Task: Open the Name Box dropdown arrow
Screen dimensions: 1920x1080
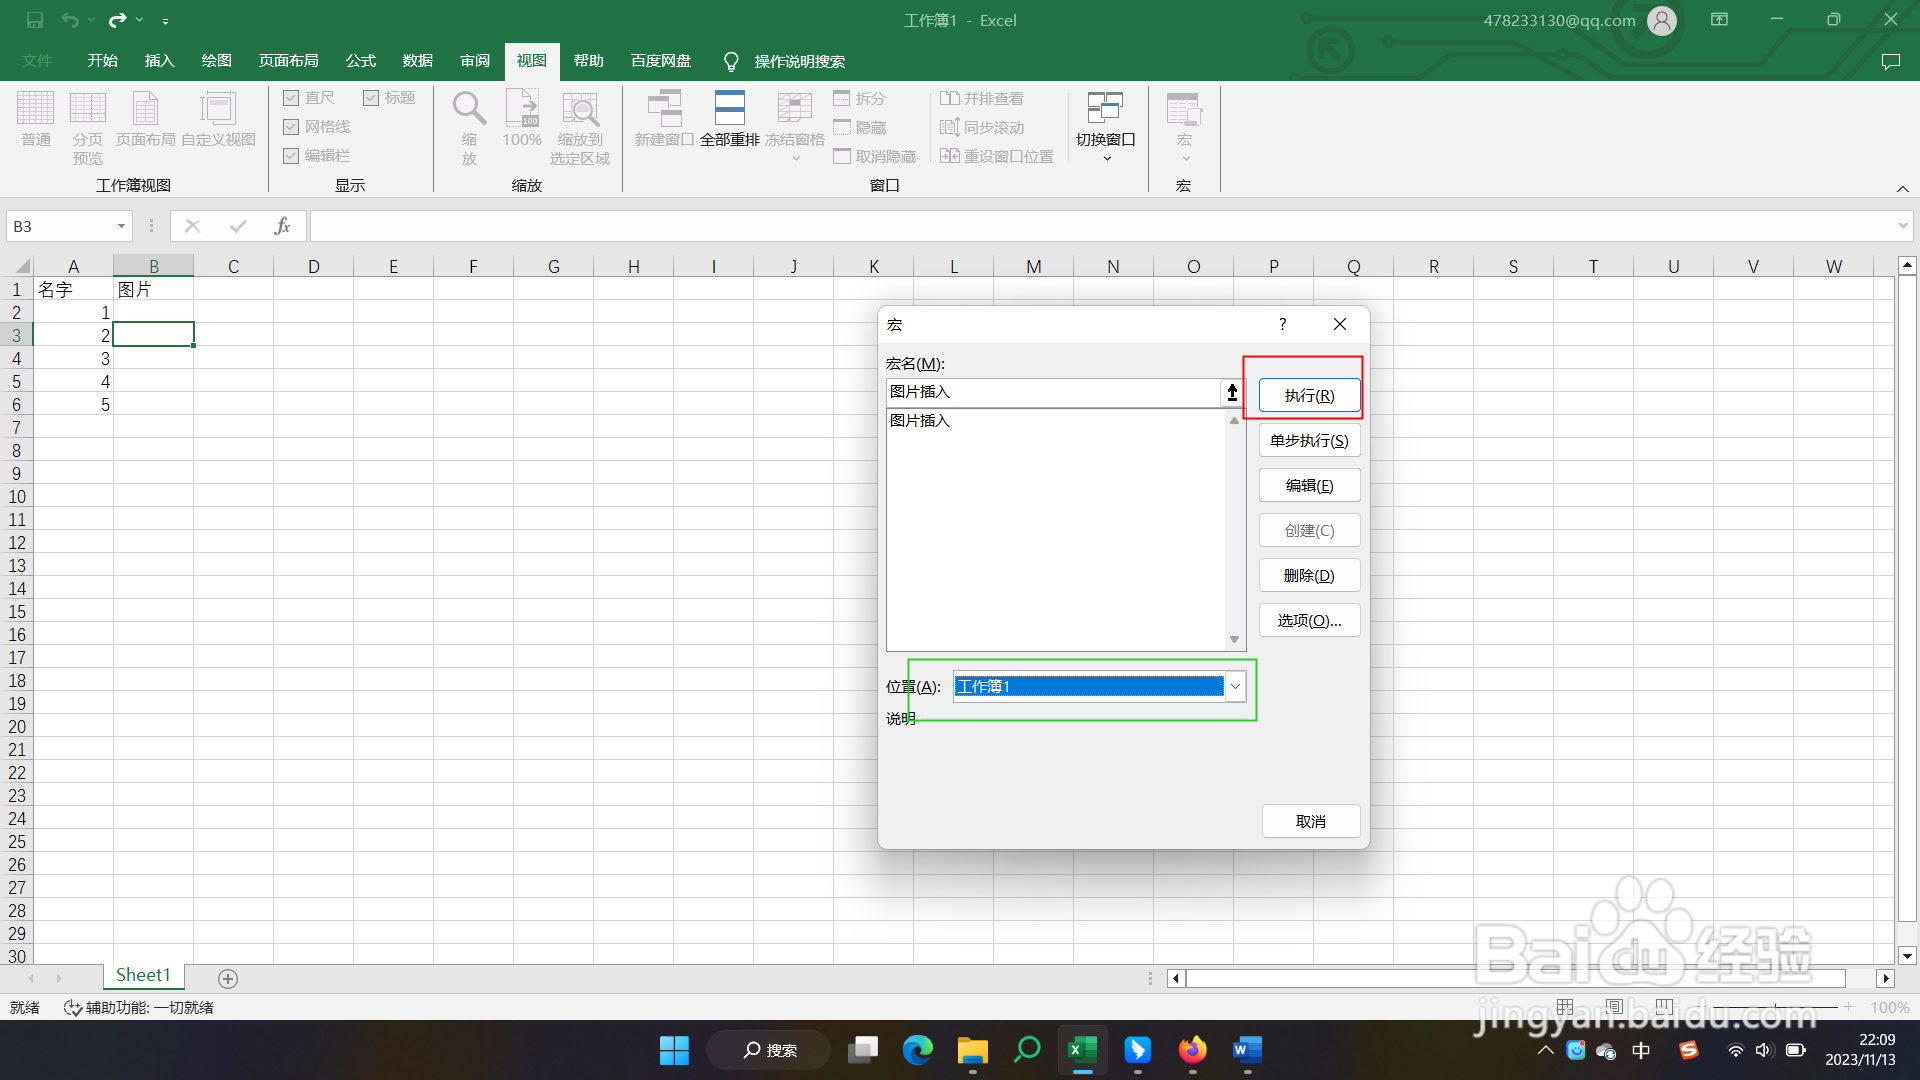Action: (x=121, y=227)
